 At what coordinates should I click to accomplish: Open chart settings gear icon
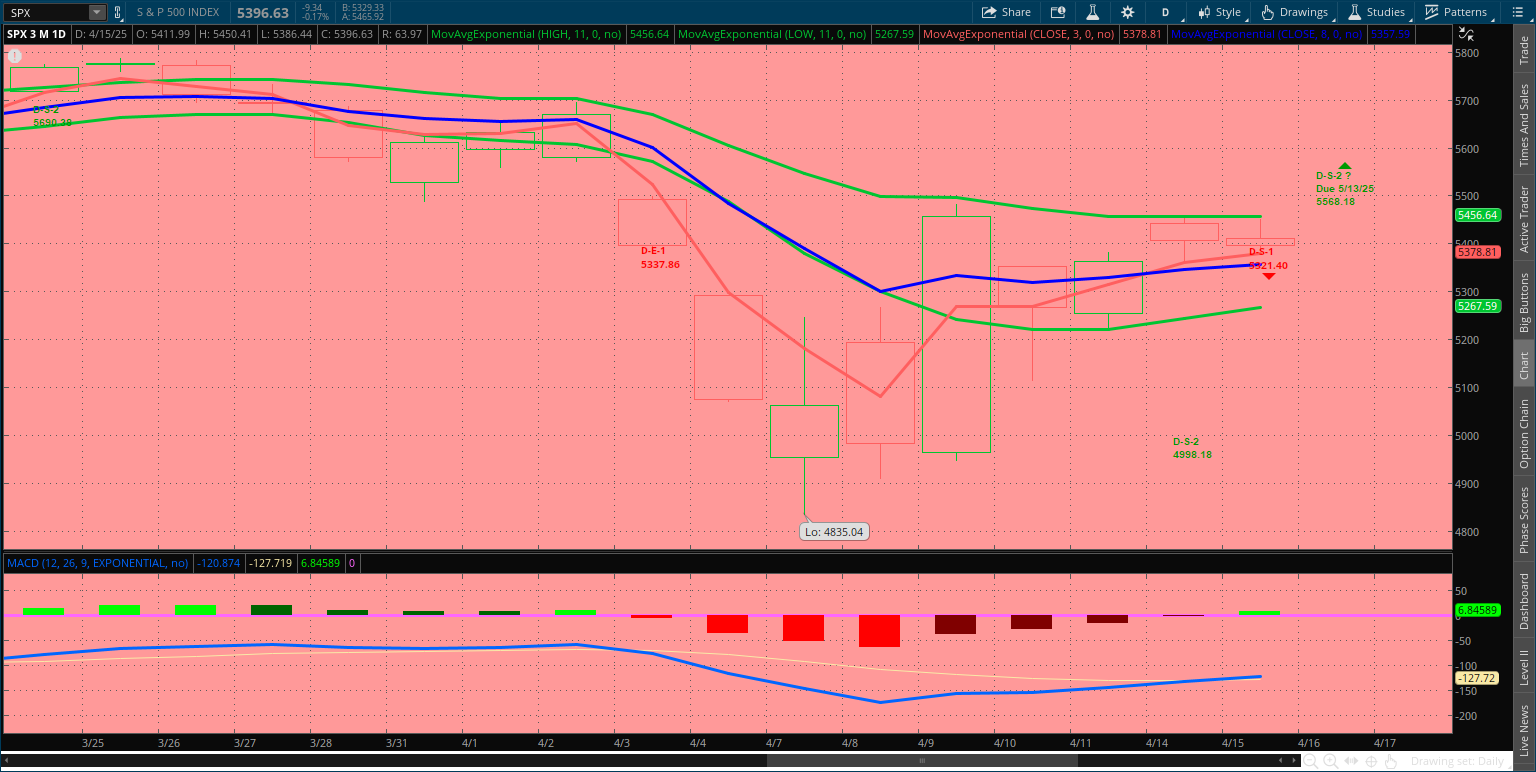pyautogui.click(x=1128, y=12)
